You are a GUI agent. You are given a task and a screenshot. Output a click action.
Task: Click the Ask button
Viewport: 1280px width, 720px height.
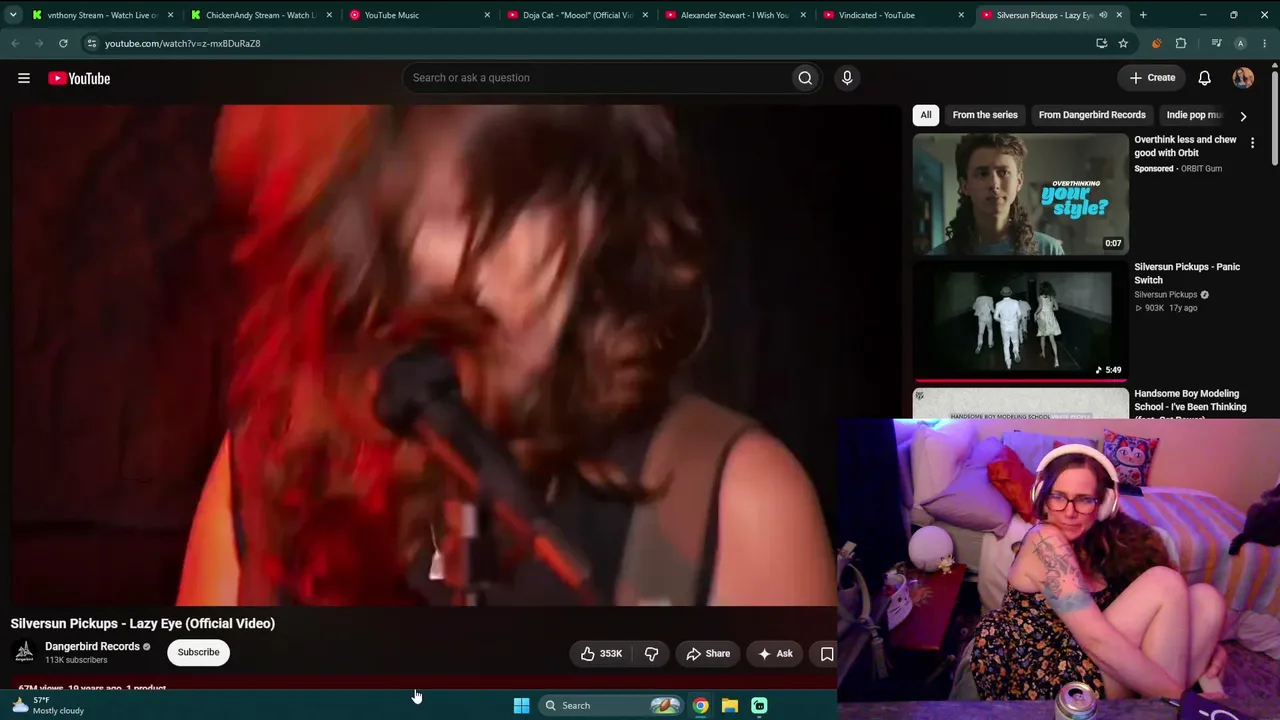(x=775, y=654)
